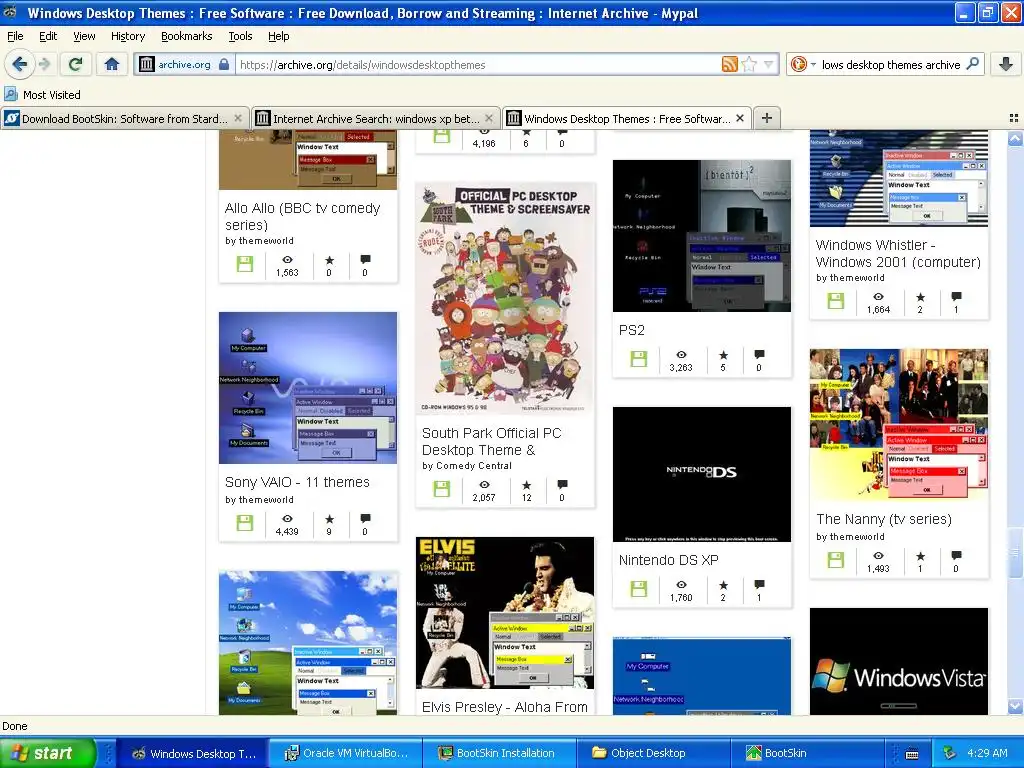Click the favorites star on South Park card

click(x=526, y=485)
